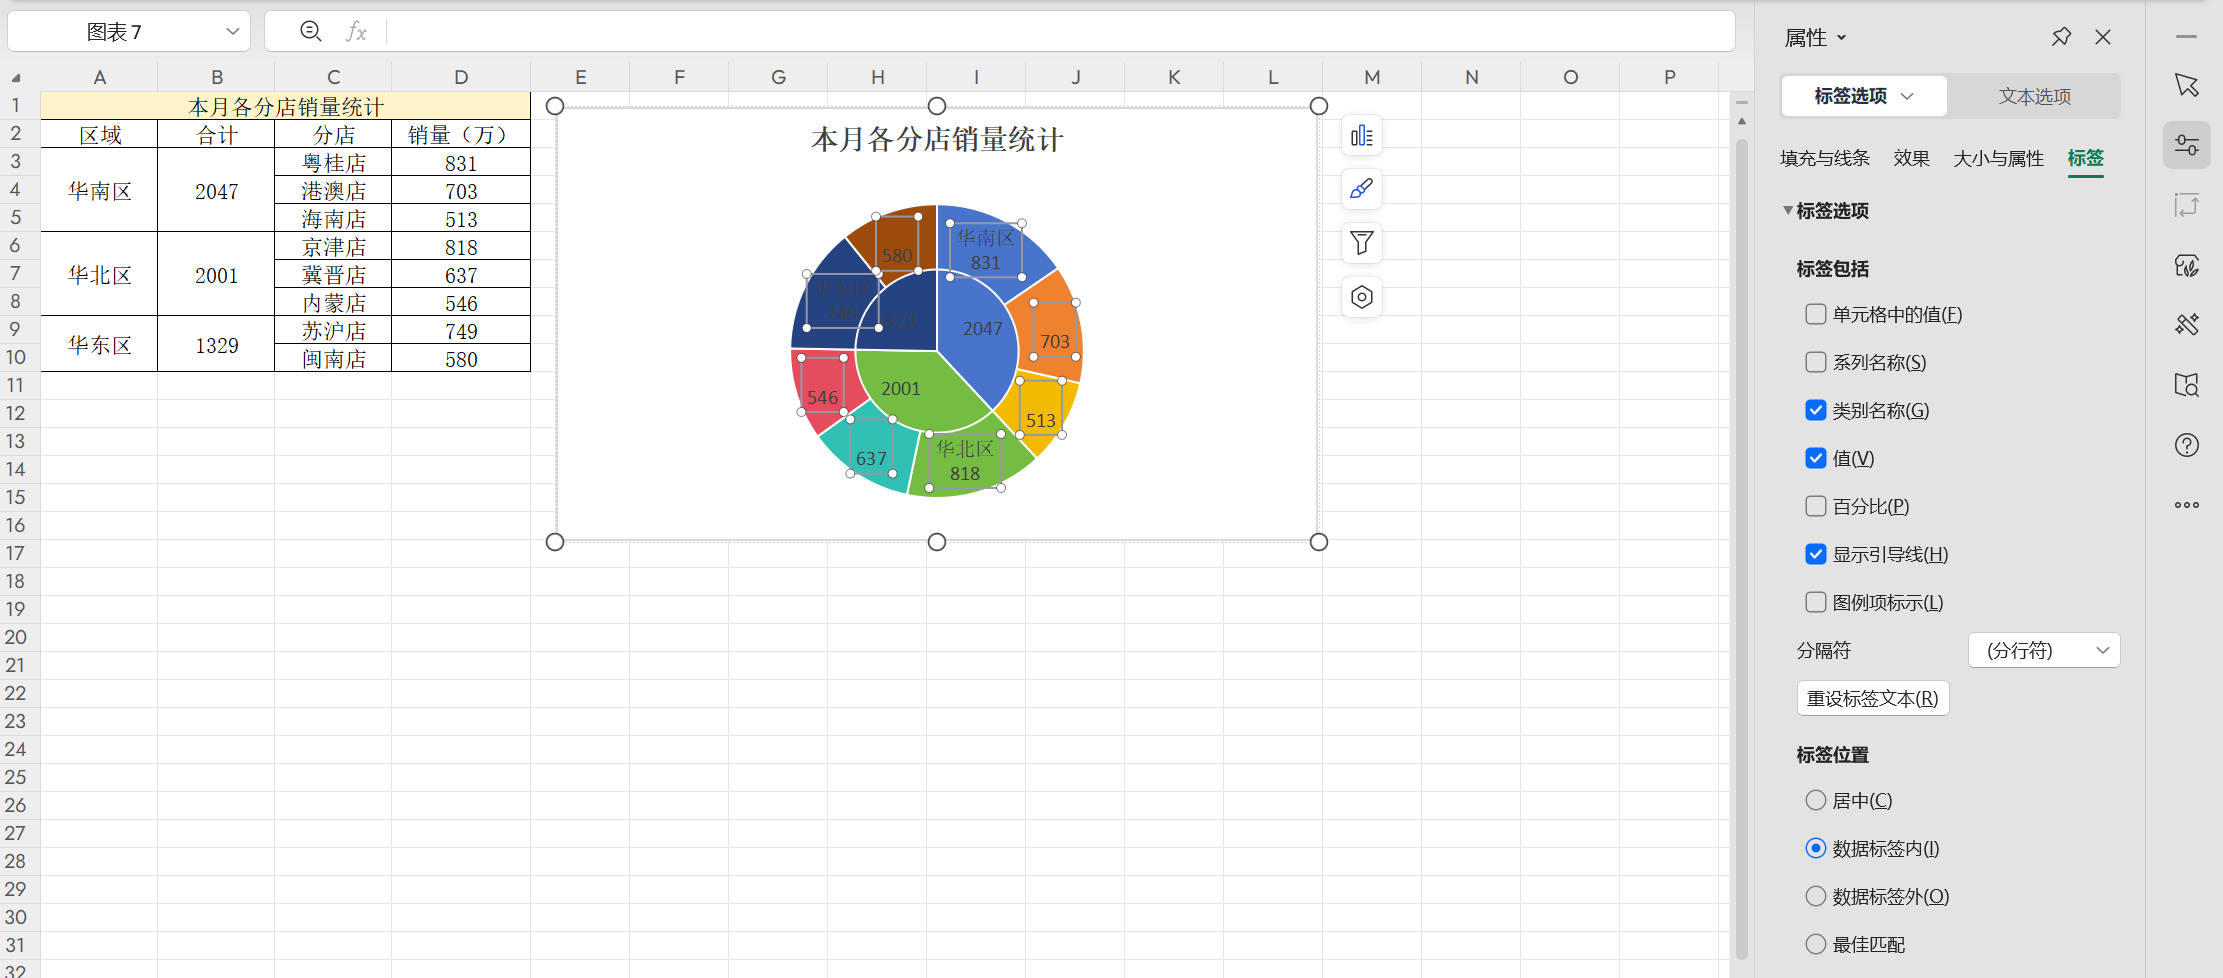The width and height of the screenshot is (2223, 978).
Task: Toggle the show leader lines checkbox
Action: click(1816, 554)
